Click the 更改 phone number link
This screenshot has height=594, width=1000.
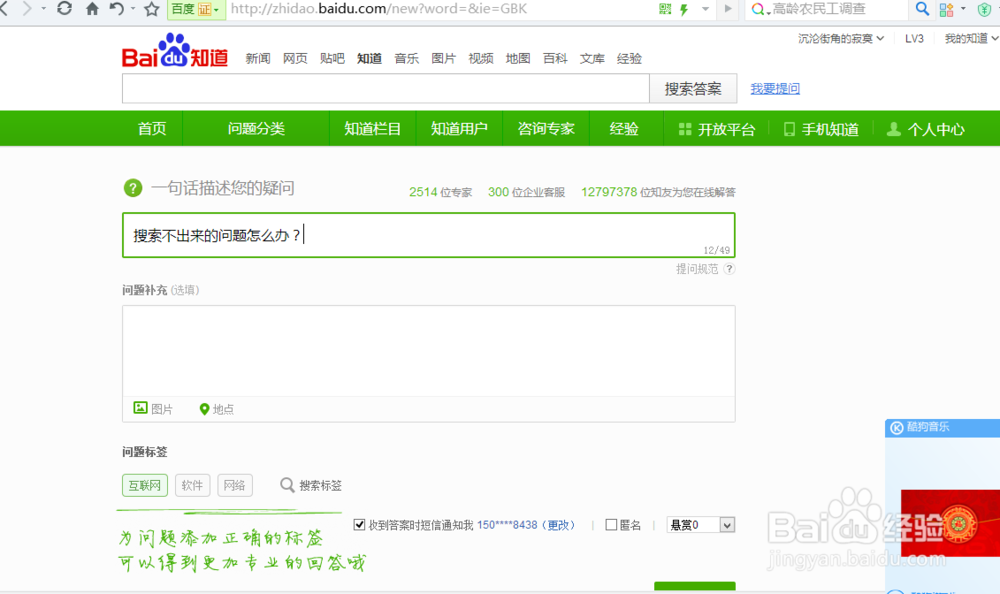pyautogui.click(x=558, y=524)
